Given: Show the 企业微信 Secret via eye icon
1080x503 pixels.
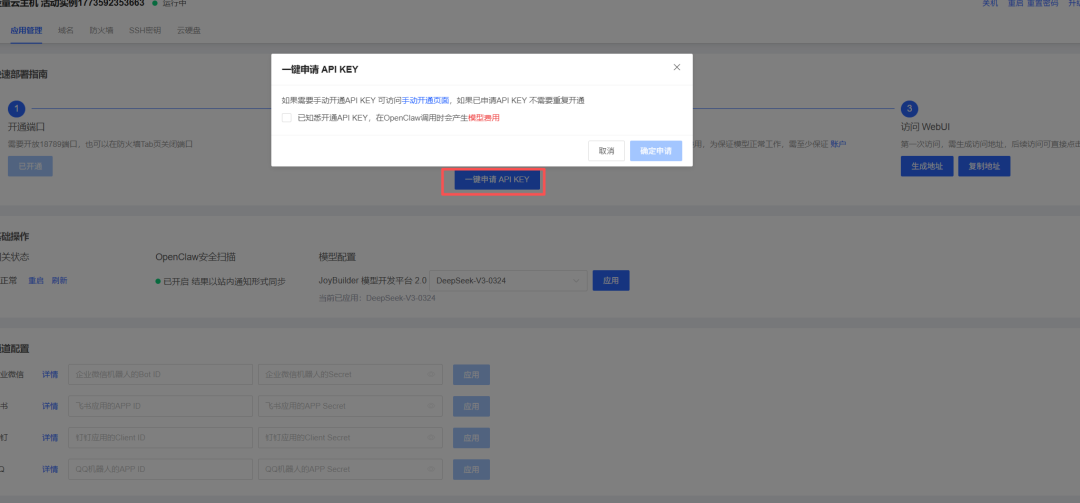Looking at the screenshot, I should point(431,375).
